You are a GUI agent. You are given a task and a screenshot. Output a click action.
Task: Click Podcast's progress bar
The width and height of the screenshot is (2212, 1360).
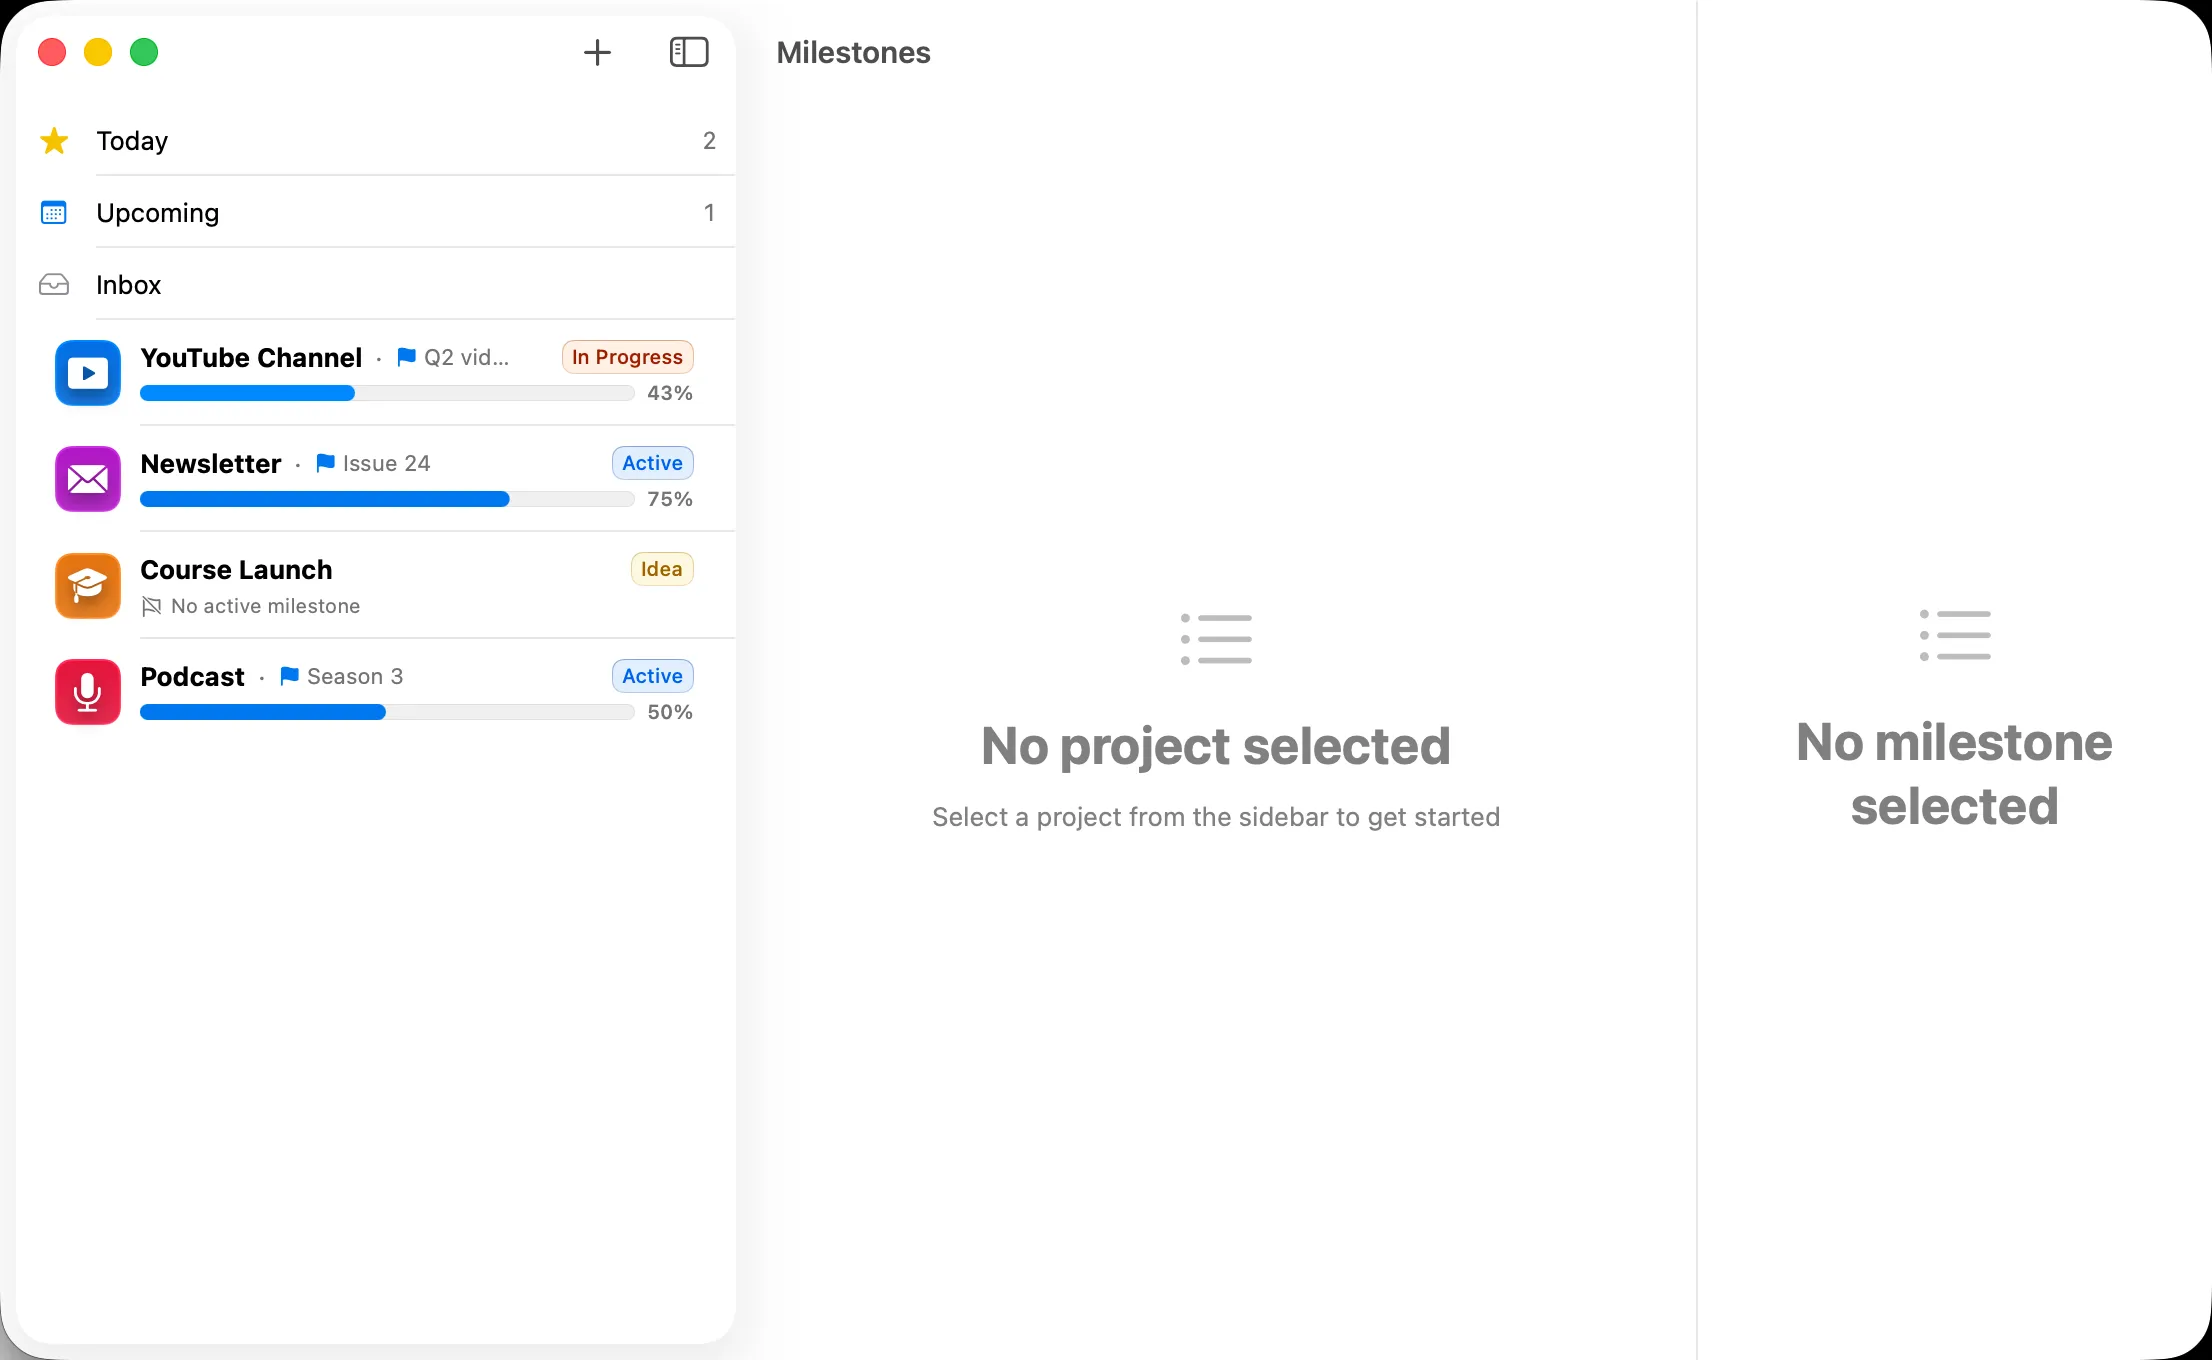pyautogui.click(x=387, y=713)
